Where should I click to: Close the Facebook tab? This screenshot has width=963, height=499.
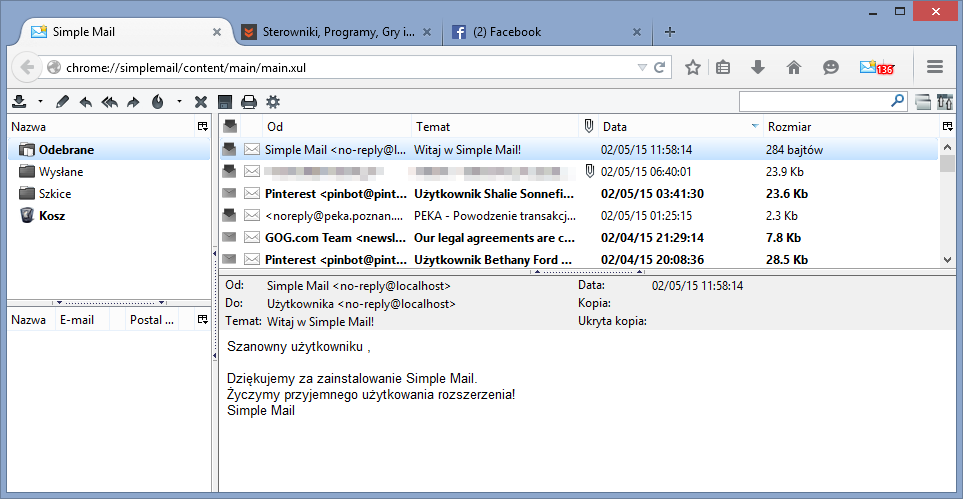(637, 32)
